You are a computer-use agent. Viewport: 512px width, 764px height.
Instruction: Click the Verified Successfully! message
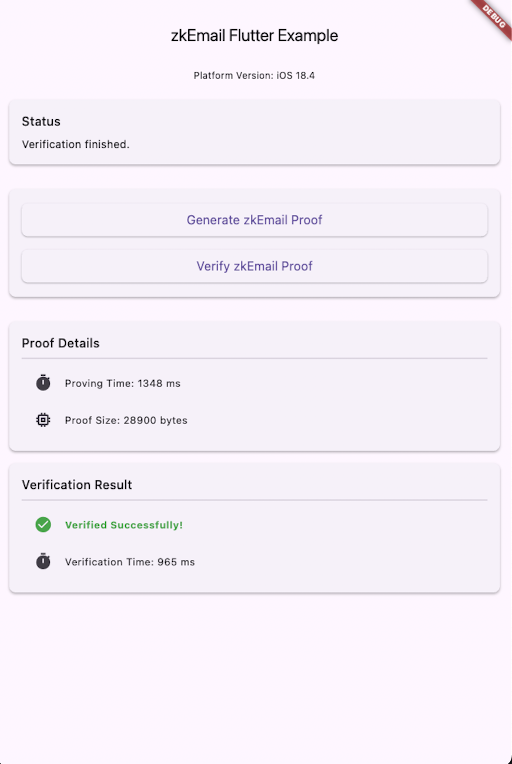coord(124,525)
